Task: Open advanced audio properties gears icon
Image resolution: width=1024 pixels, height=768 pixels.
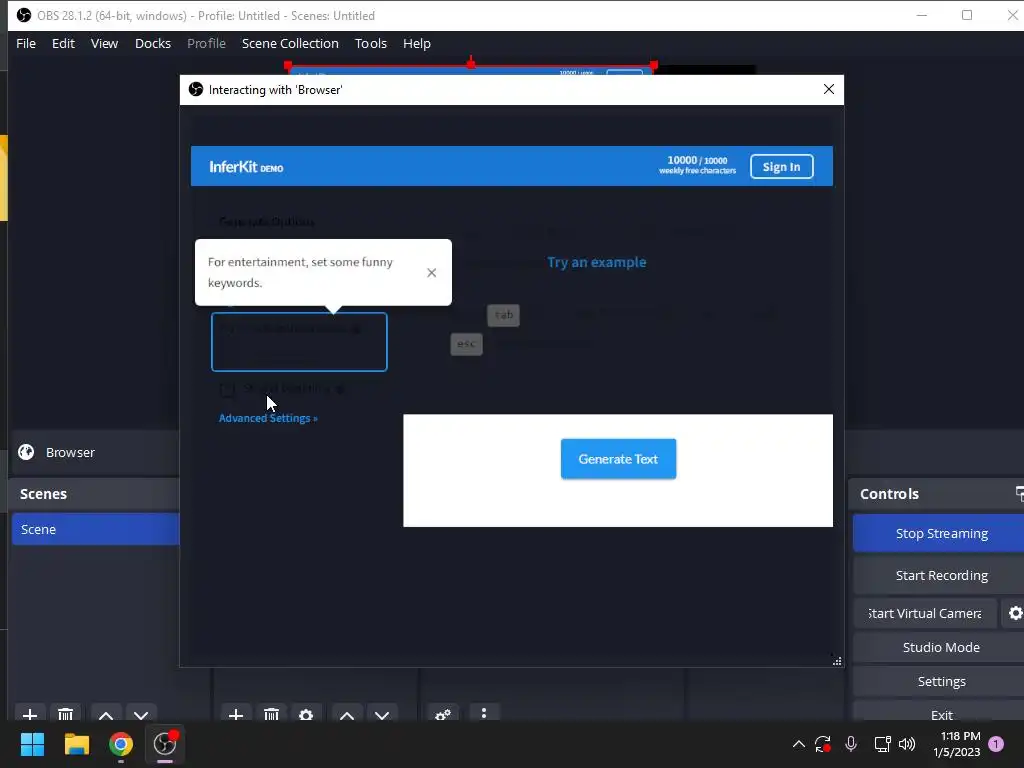Action: tap(443, 714)
